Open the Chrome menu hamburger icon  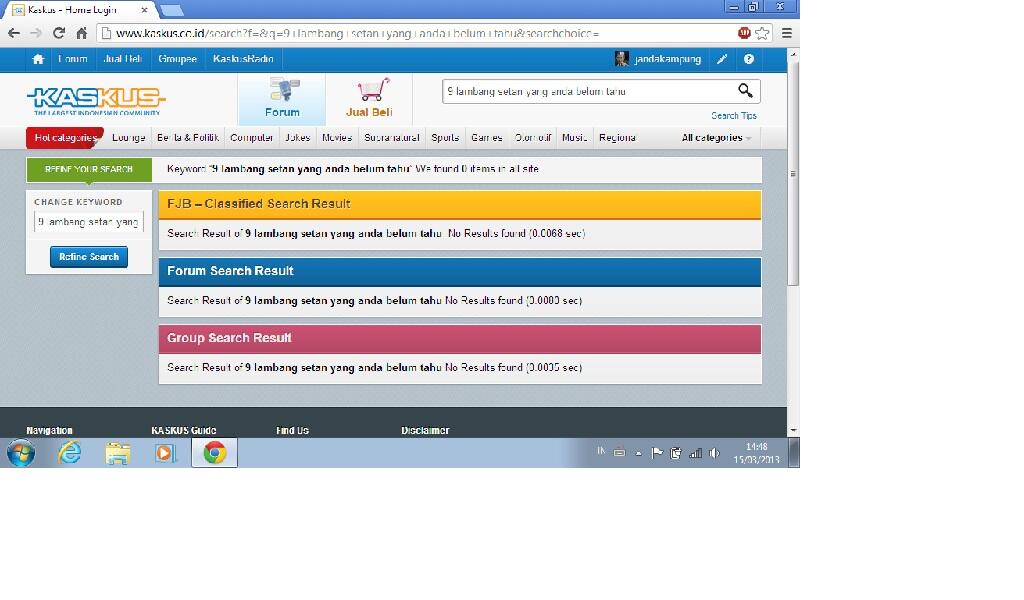787,33
